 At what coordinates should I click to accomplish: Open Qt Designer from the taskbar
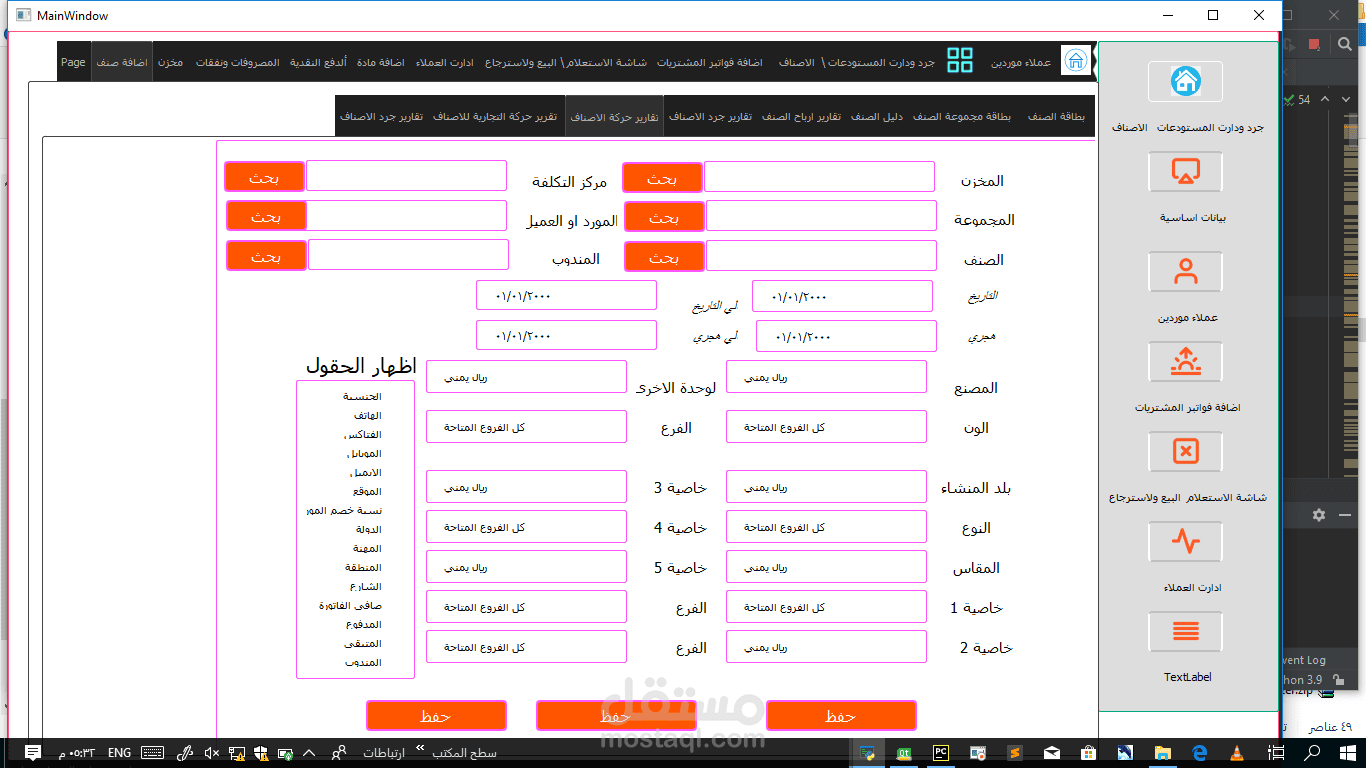(x=904, y=753)
